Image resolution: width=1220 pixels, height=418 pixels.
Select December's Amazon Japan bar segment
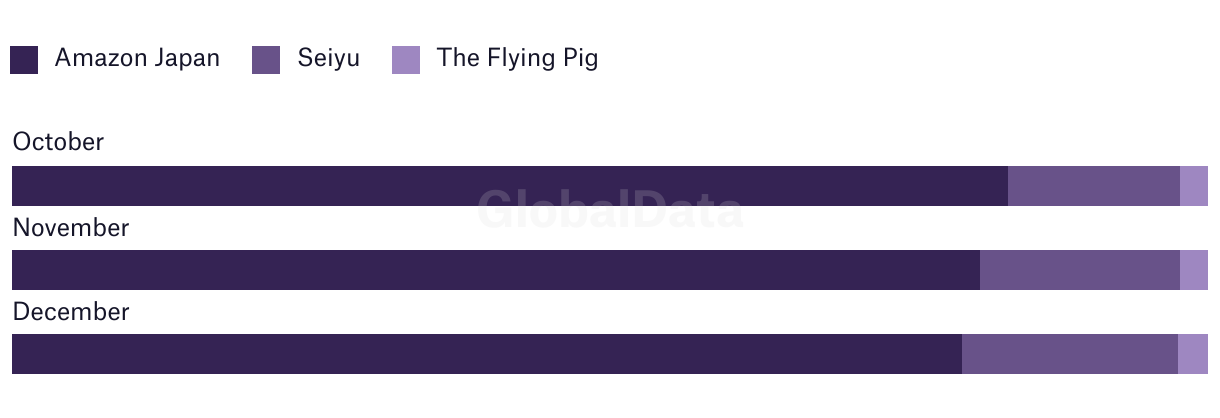click(x=487, y=354)
